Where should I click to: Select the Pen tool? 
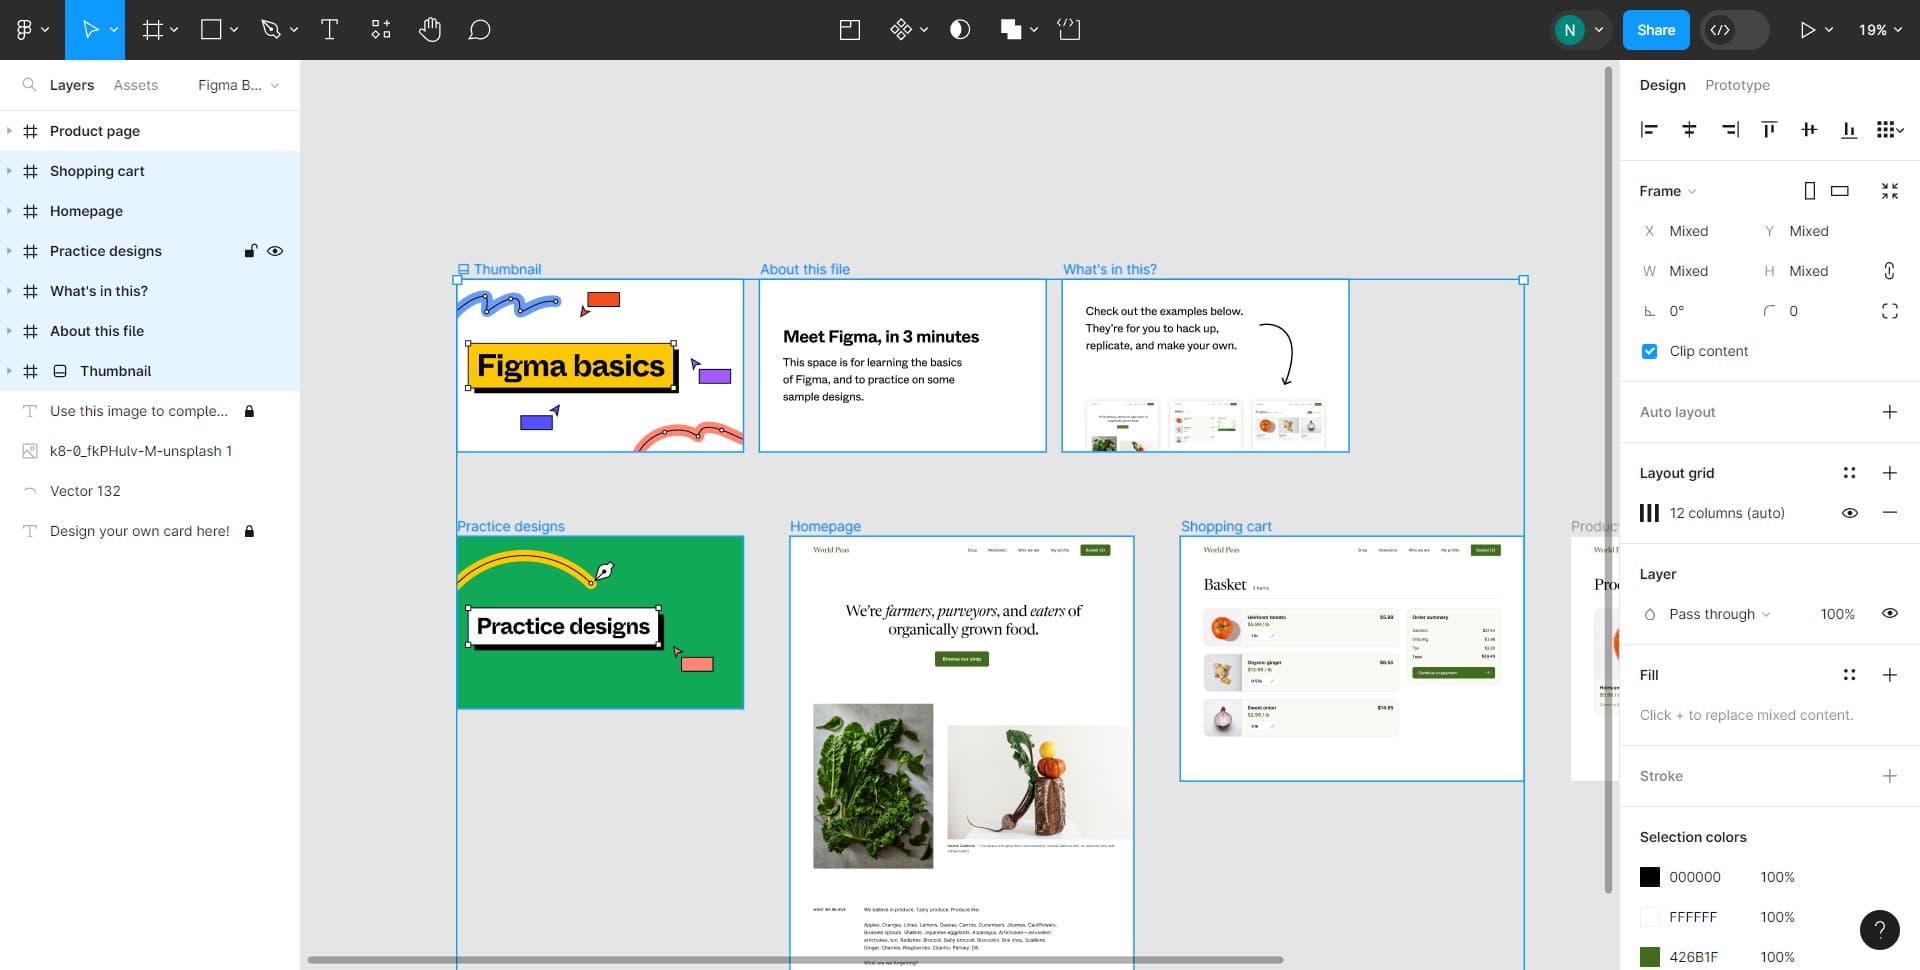(x=270, y=29)
